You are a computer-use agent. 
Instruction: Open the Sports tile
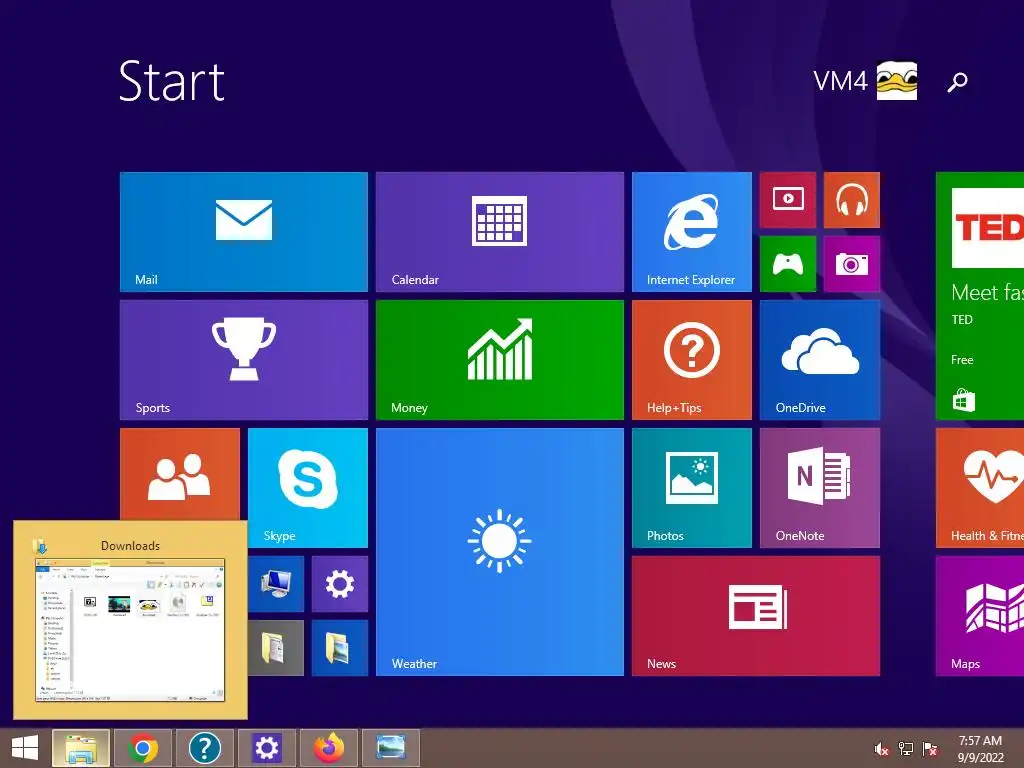pos(244,360)
